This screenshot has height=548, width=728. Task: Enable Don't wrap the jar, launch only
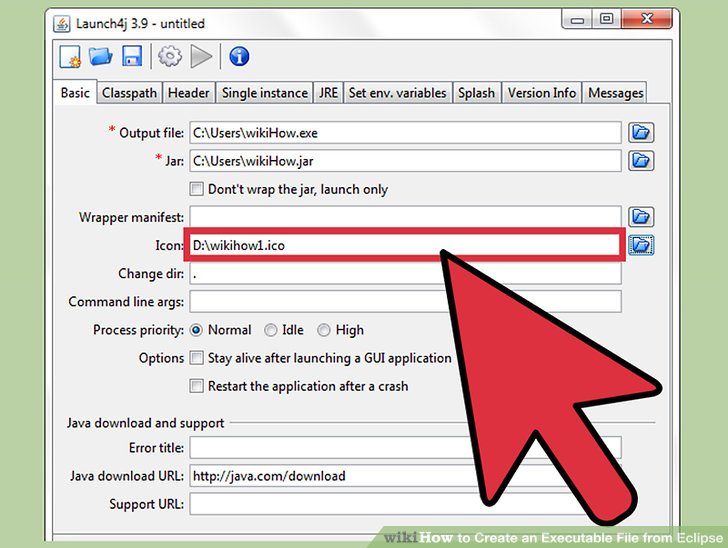(x=196, y=189)
